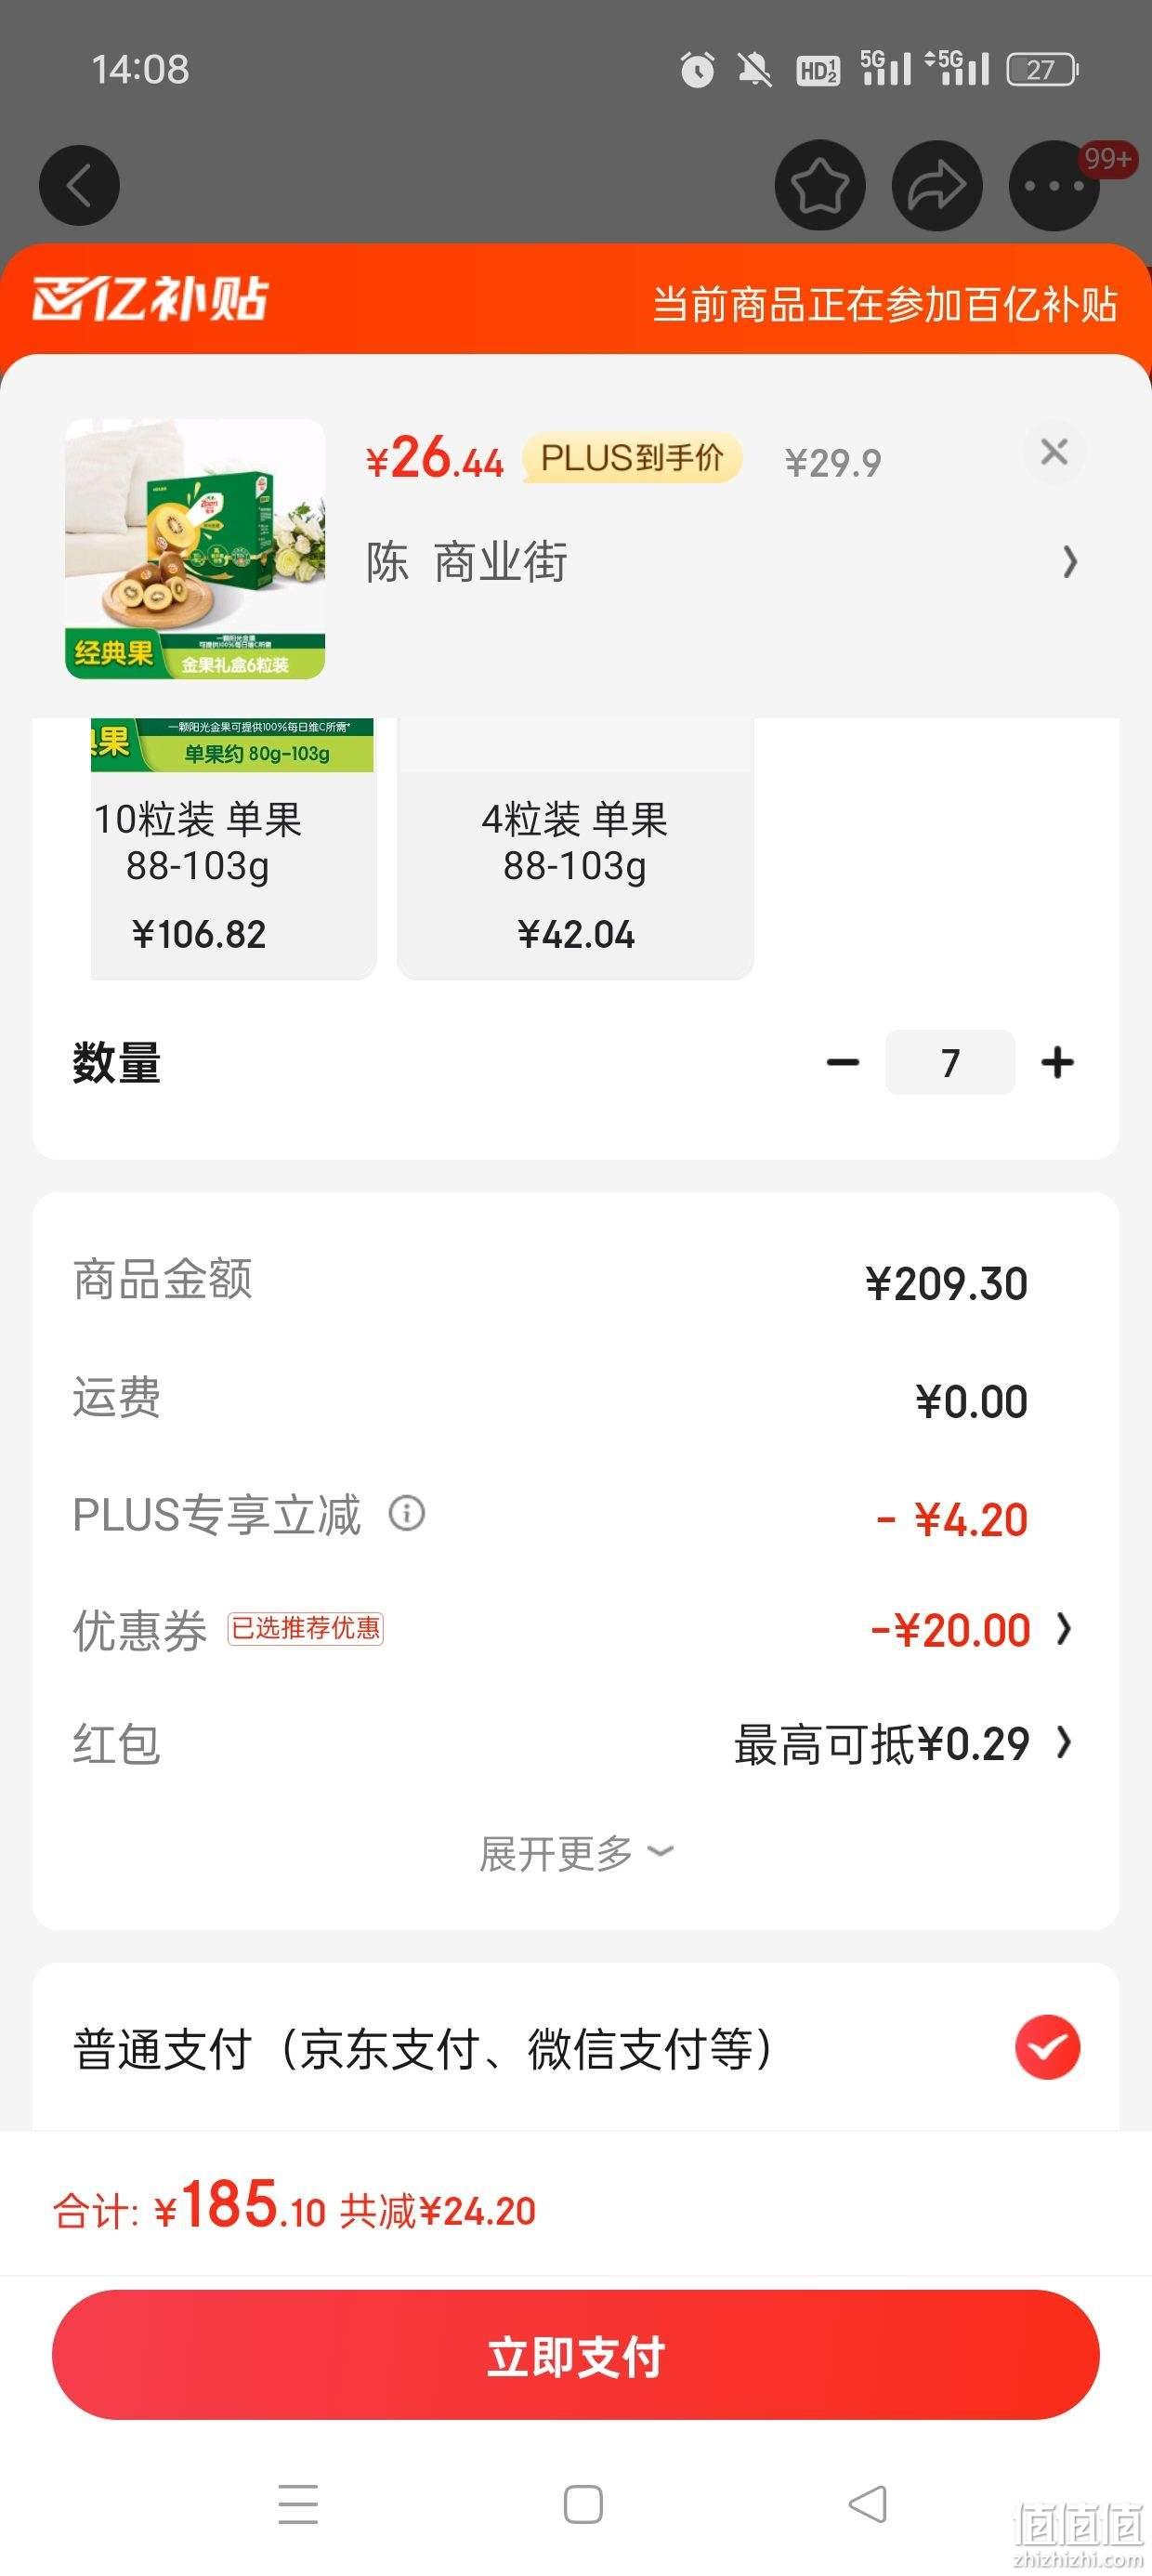
Task: Select 普通支付 payment radio button
Action: click(1047, 2047)
